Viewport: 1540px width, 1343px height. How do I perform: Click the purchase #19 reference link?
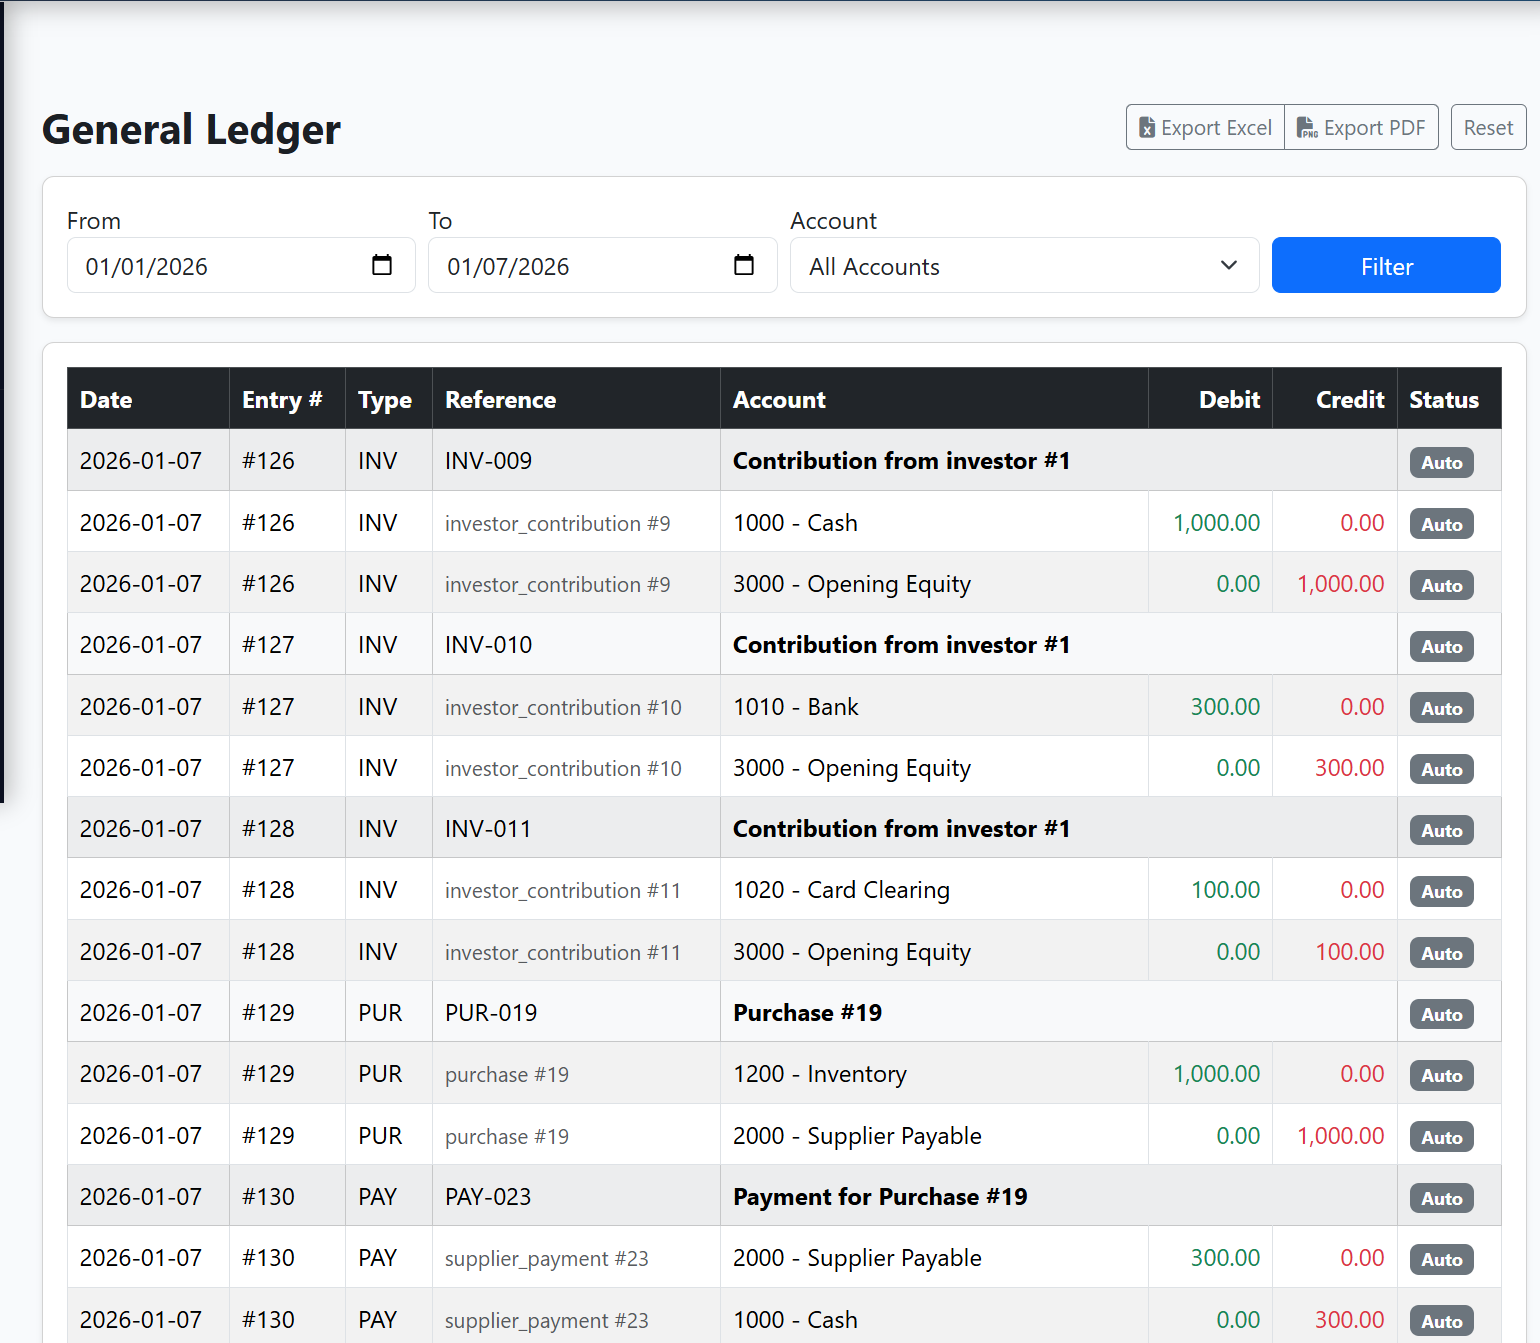[x=506, y=1074]
